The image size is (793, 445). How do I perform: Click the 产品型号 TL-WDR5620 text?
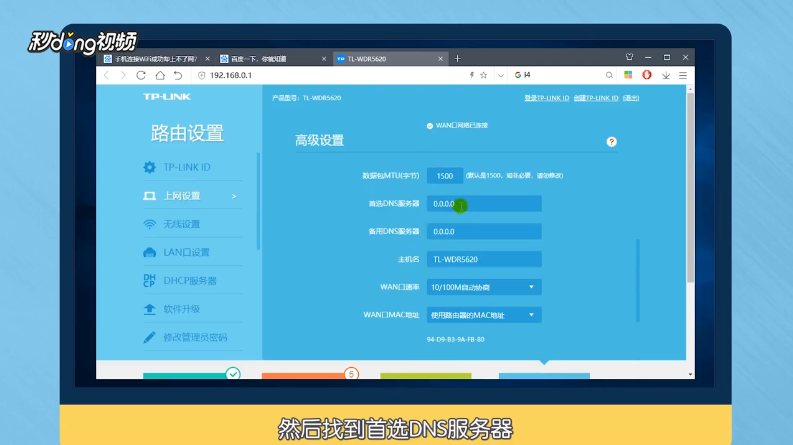pos(306,98)
